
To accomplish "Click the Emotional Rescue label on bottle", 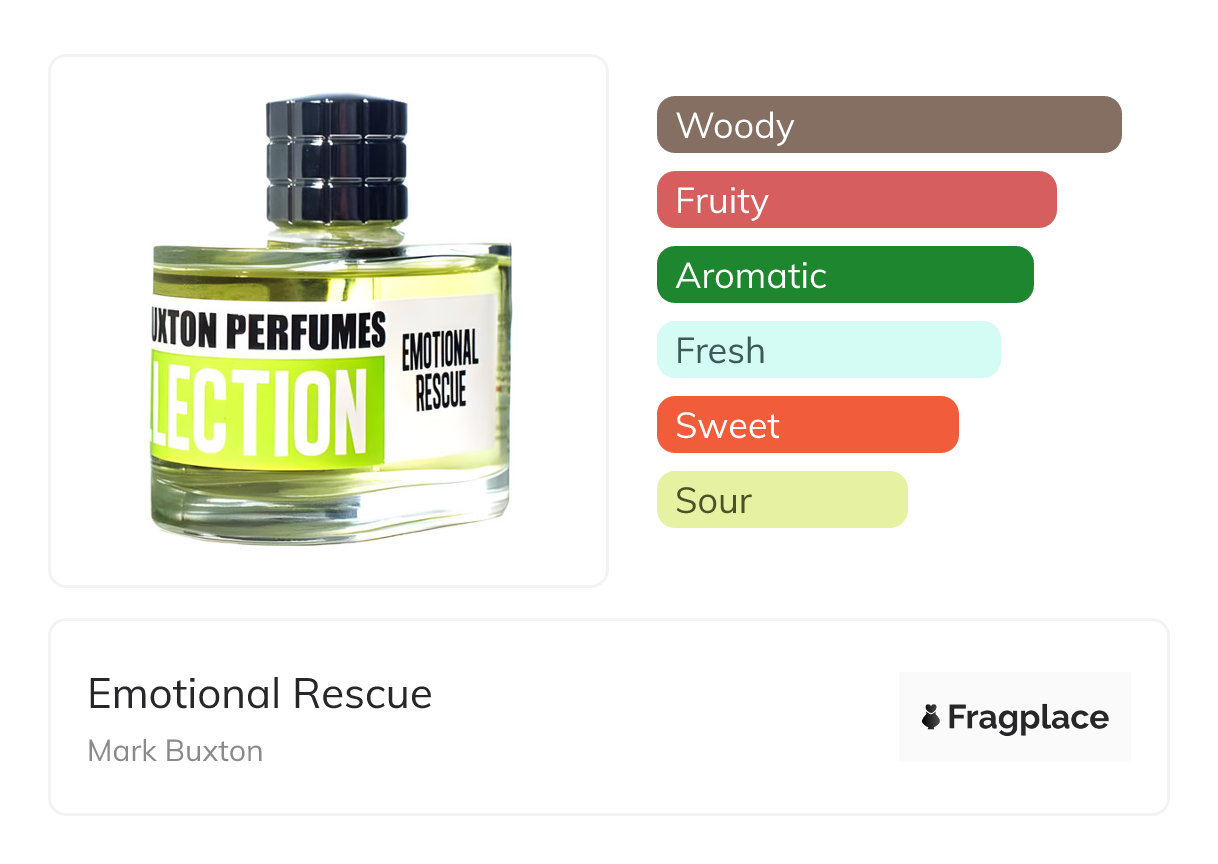I will pos(440,371).
